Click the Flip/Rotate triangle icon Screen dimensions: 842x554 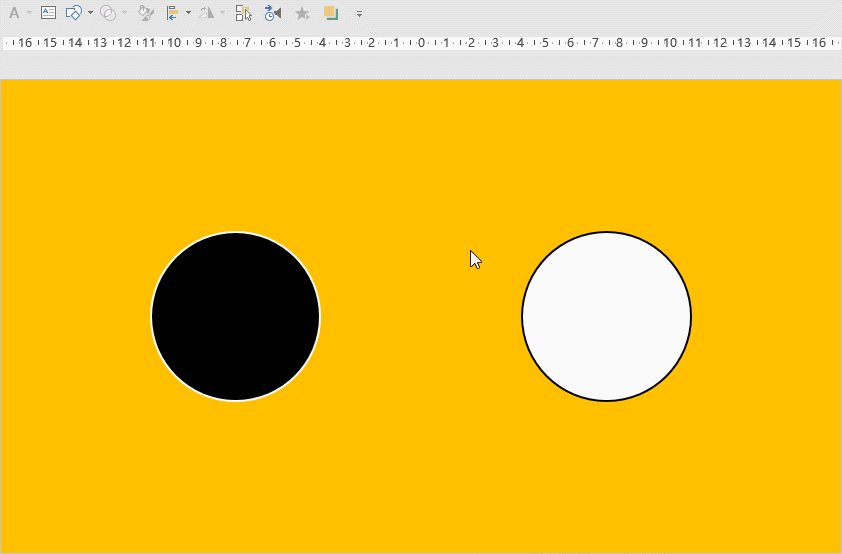pyautogui.click(x=206, y=13)
